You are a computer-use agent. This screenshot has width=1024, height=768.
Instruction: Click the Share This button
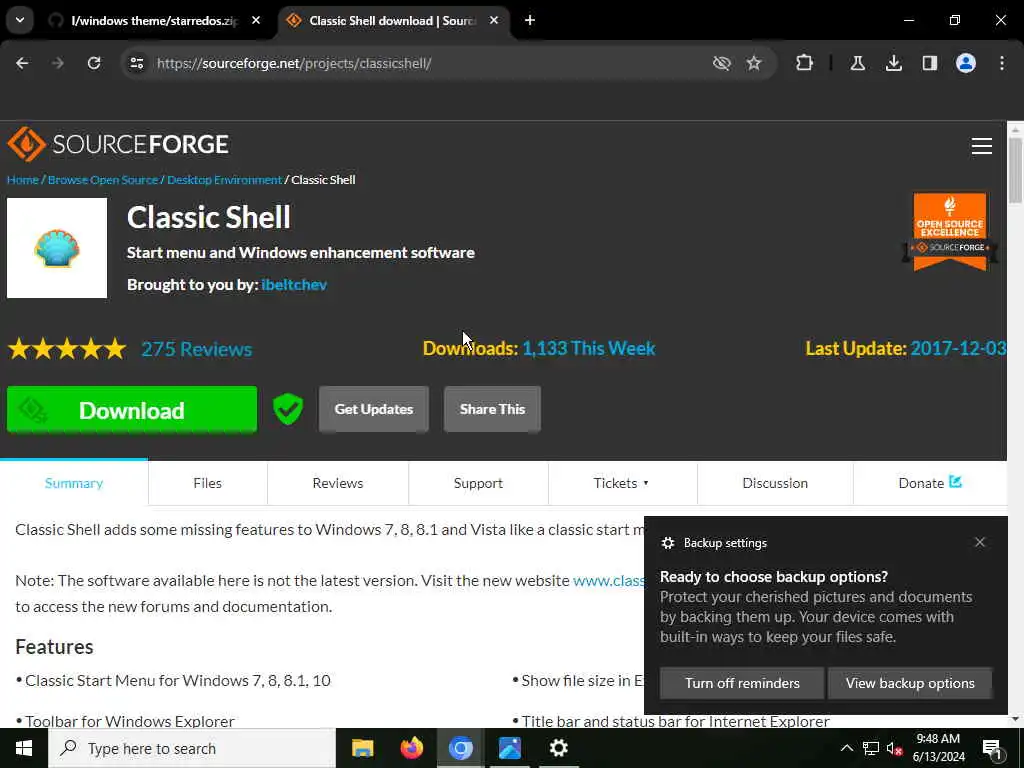click(492, 409)
